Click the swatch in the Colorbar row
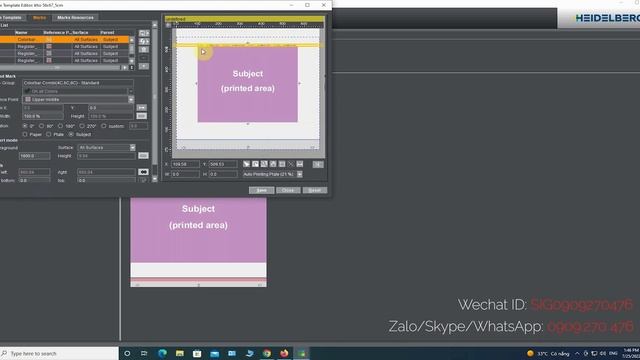Viewport: 640px width, 360px height. click(x=49, y=40)
